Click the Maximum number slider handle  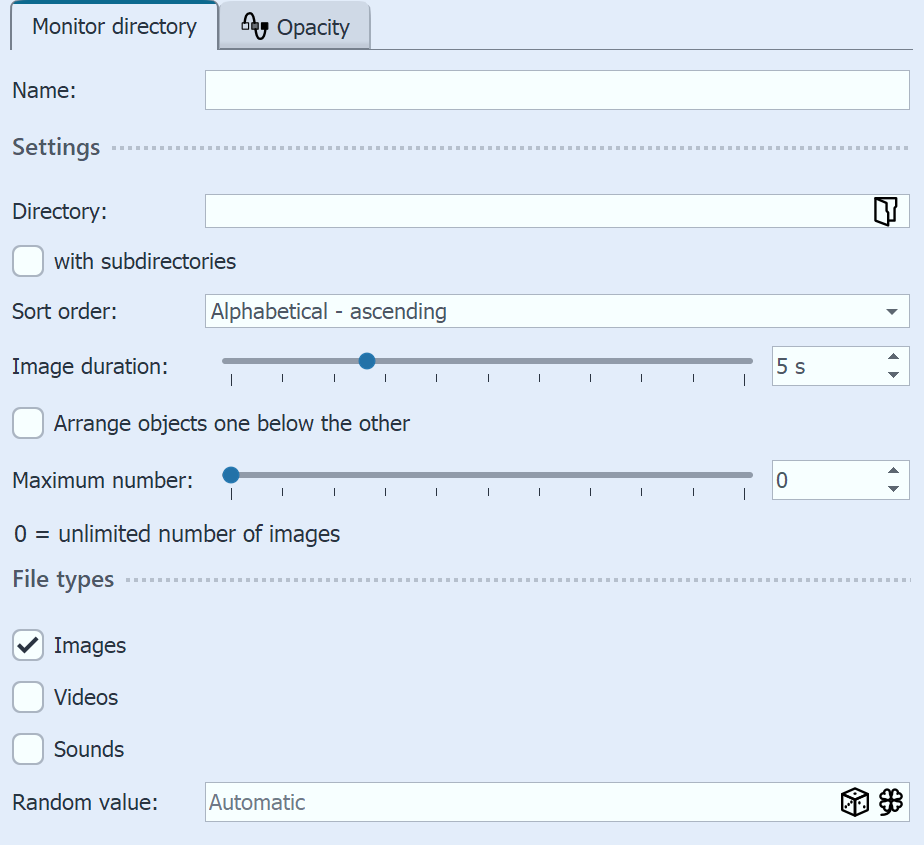click(x=231, y=474)
